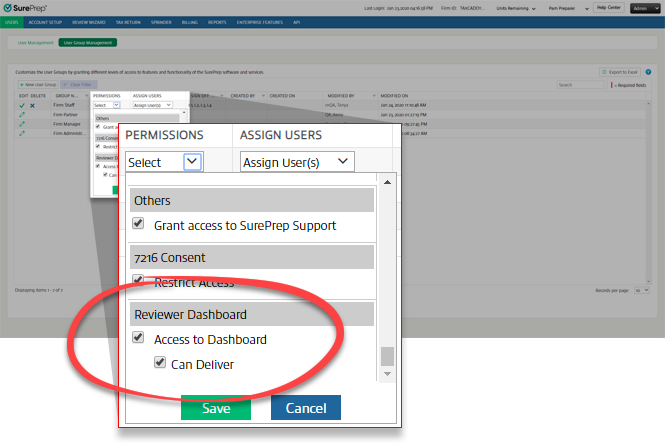This screenshot has height=448, width=665.
Task: Open the Assign User(s) dropdown
Action: pos(297,161)
